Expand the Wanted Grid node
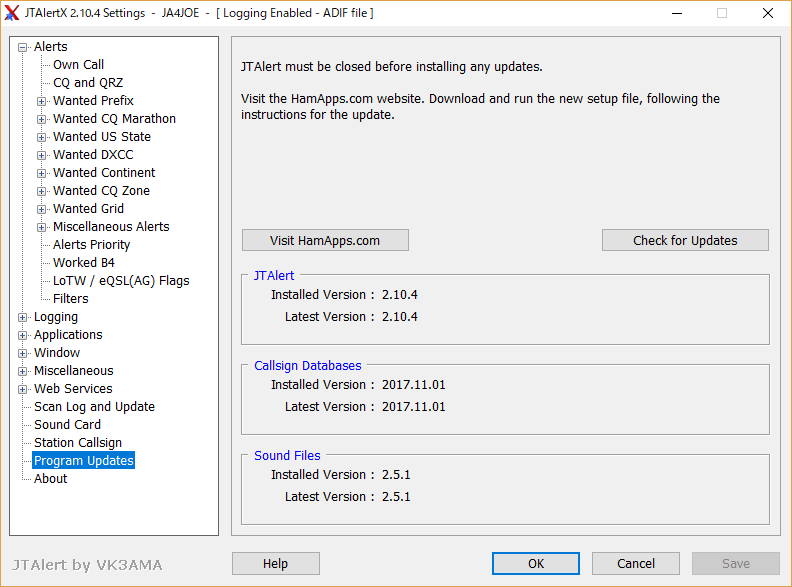The width and height of the screenshot is (792, 587). [x=41, y=209]
